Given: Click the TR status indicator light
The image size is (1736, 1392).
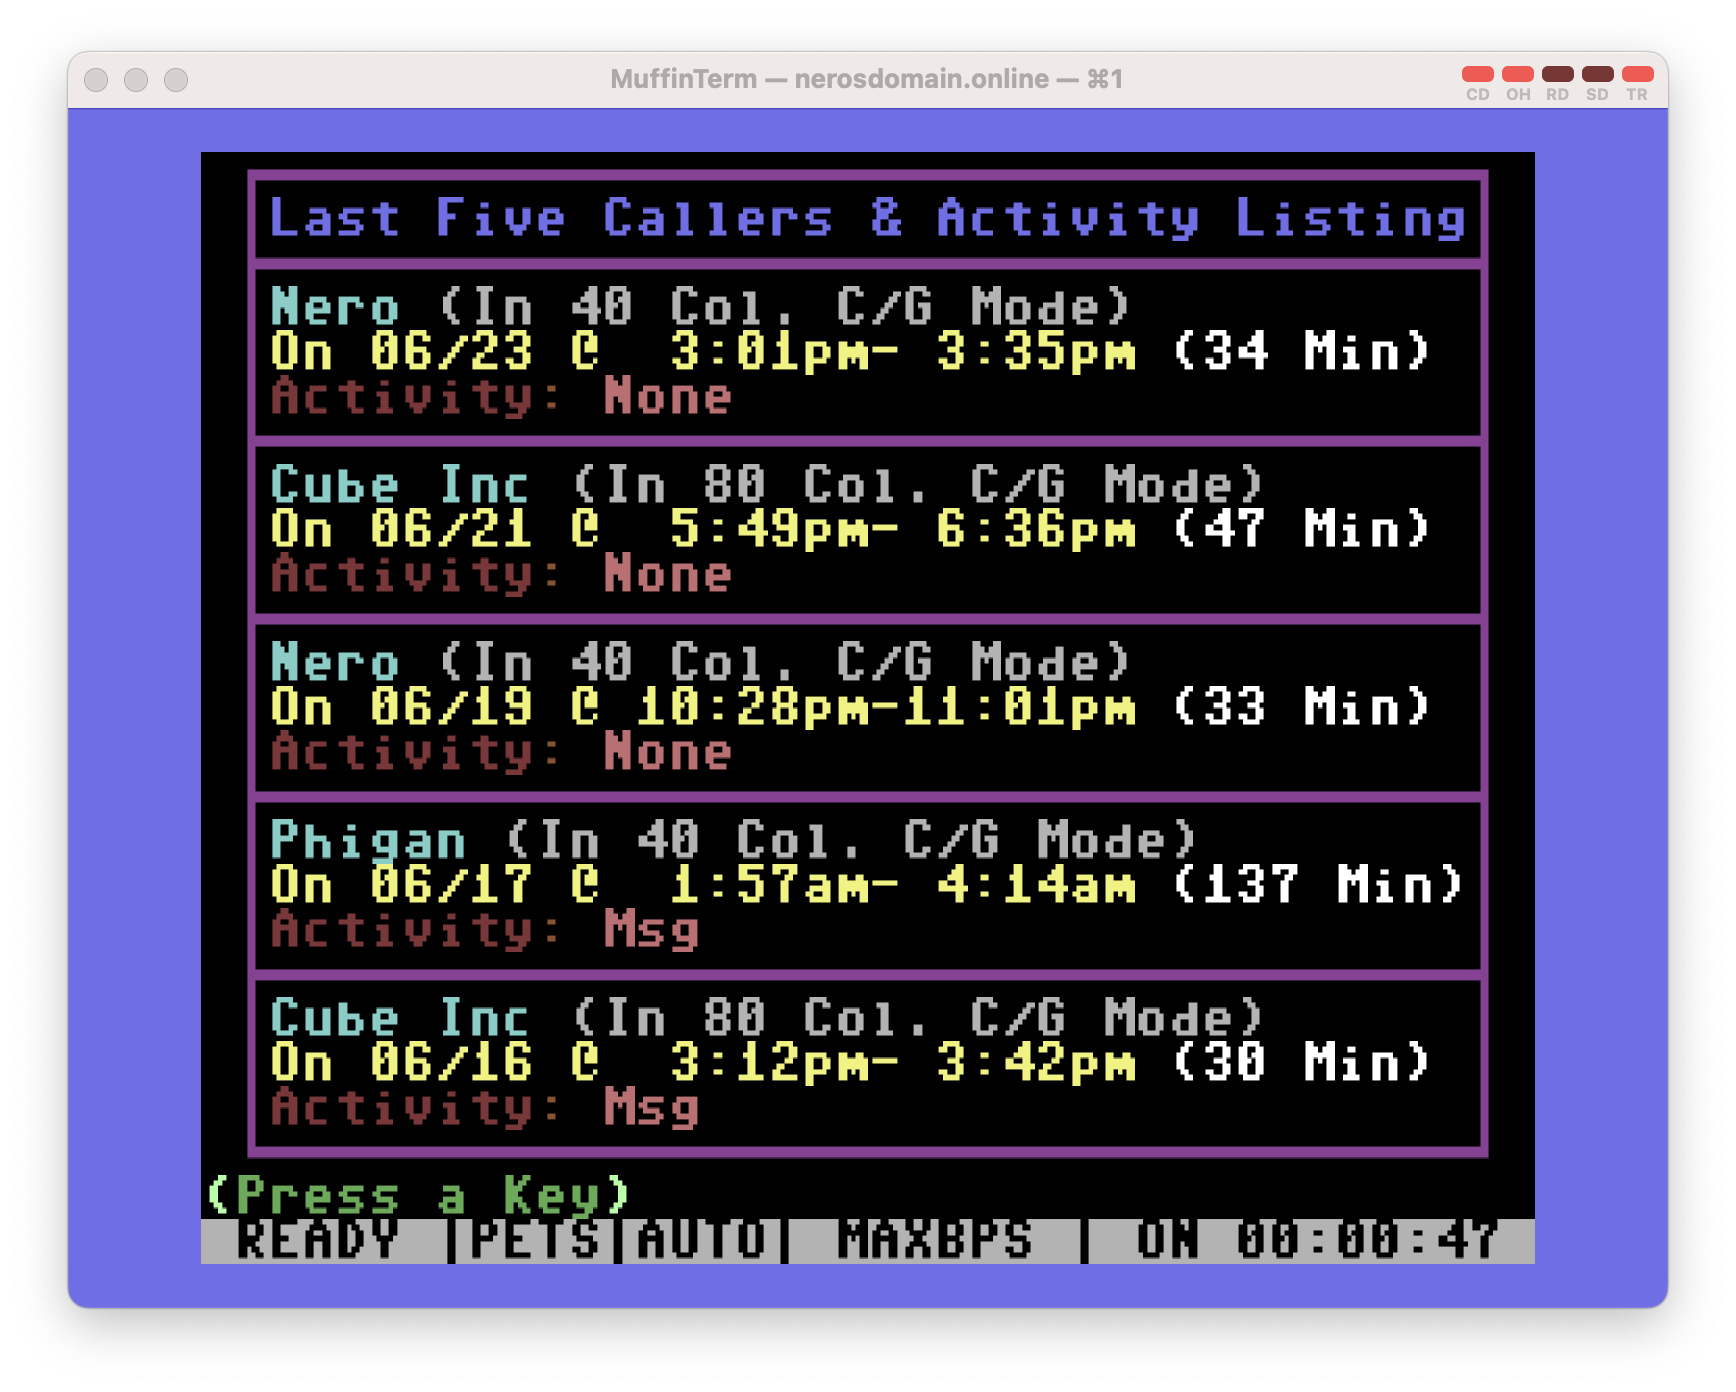Looking at the screenshot, I should click(x=1637, y=74).
